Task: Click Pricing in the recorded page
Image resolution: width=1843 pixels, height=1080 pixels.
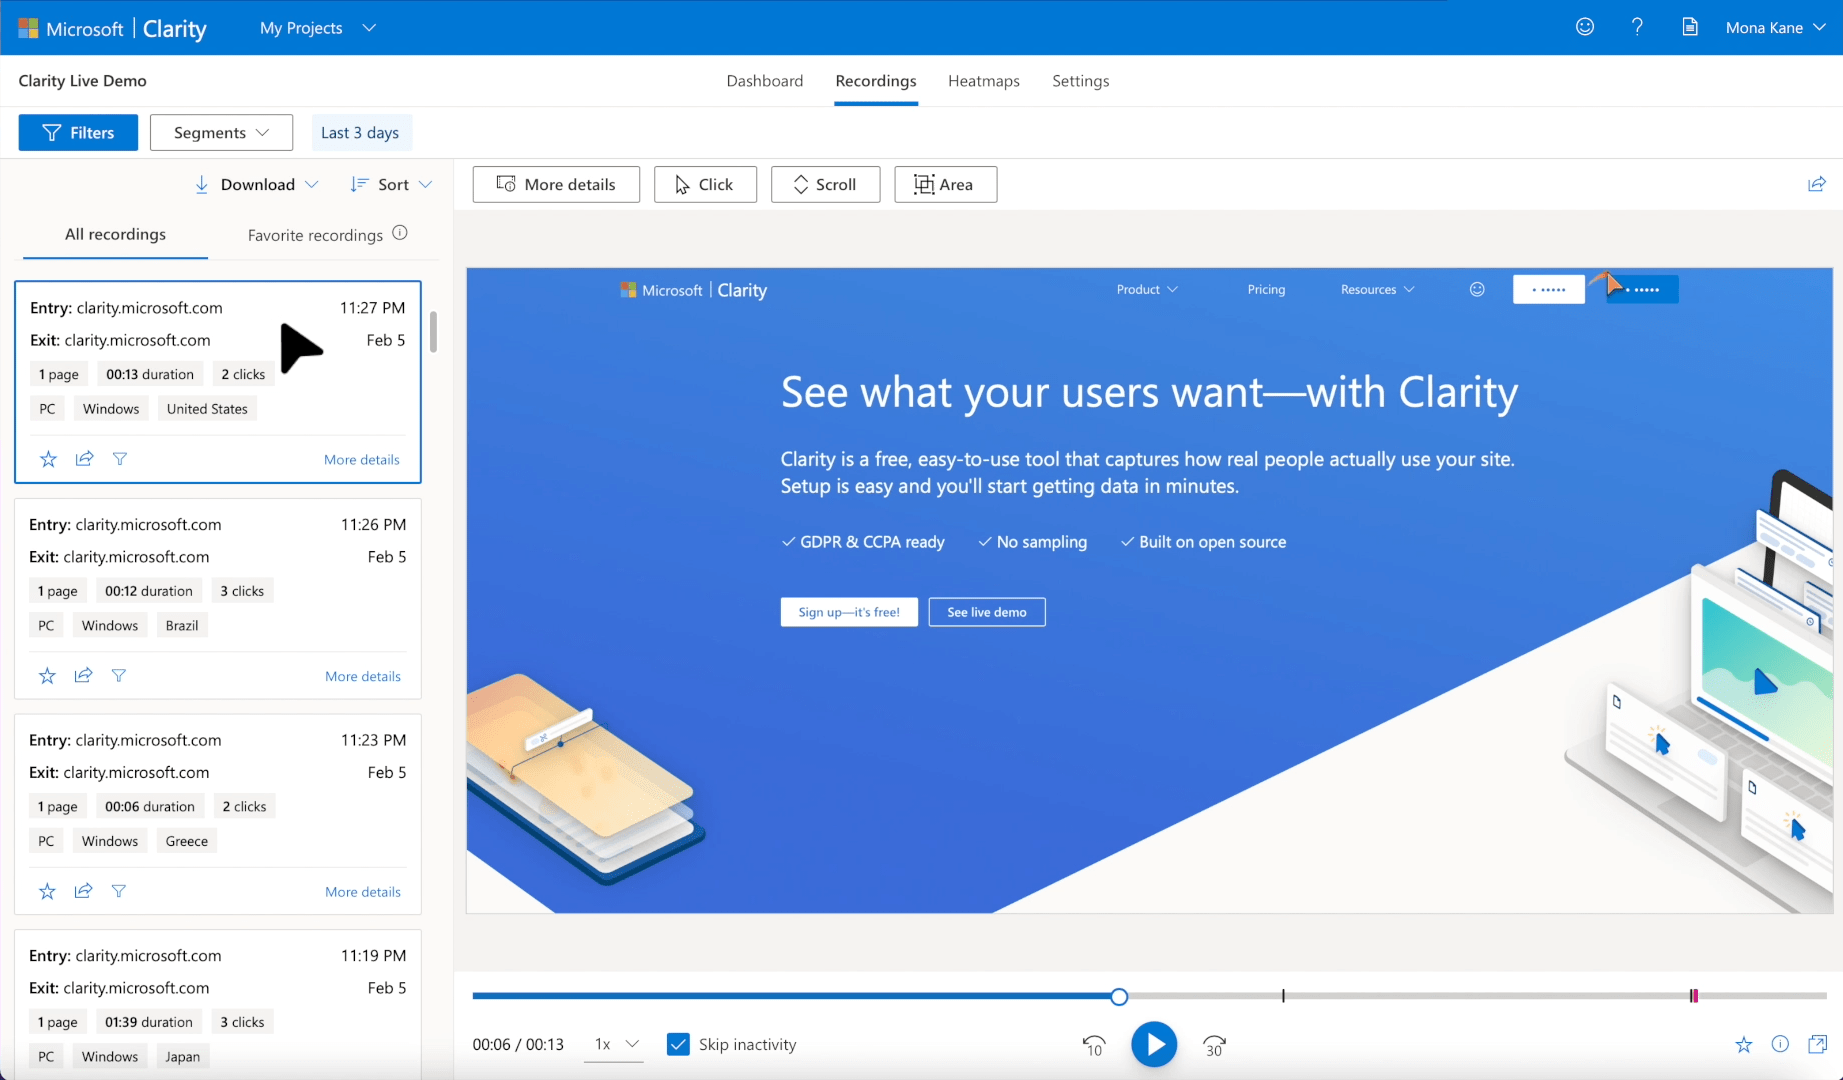Action: click(1266, 289)
